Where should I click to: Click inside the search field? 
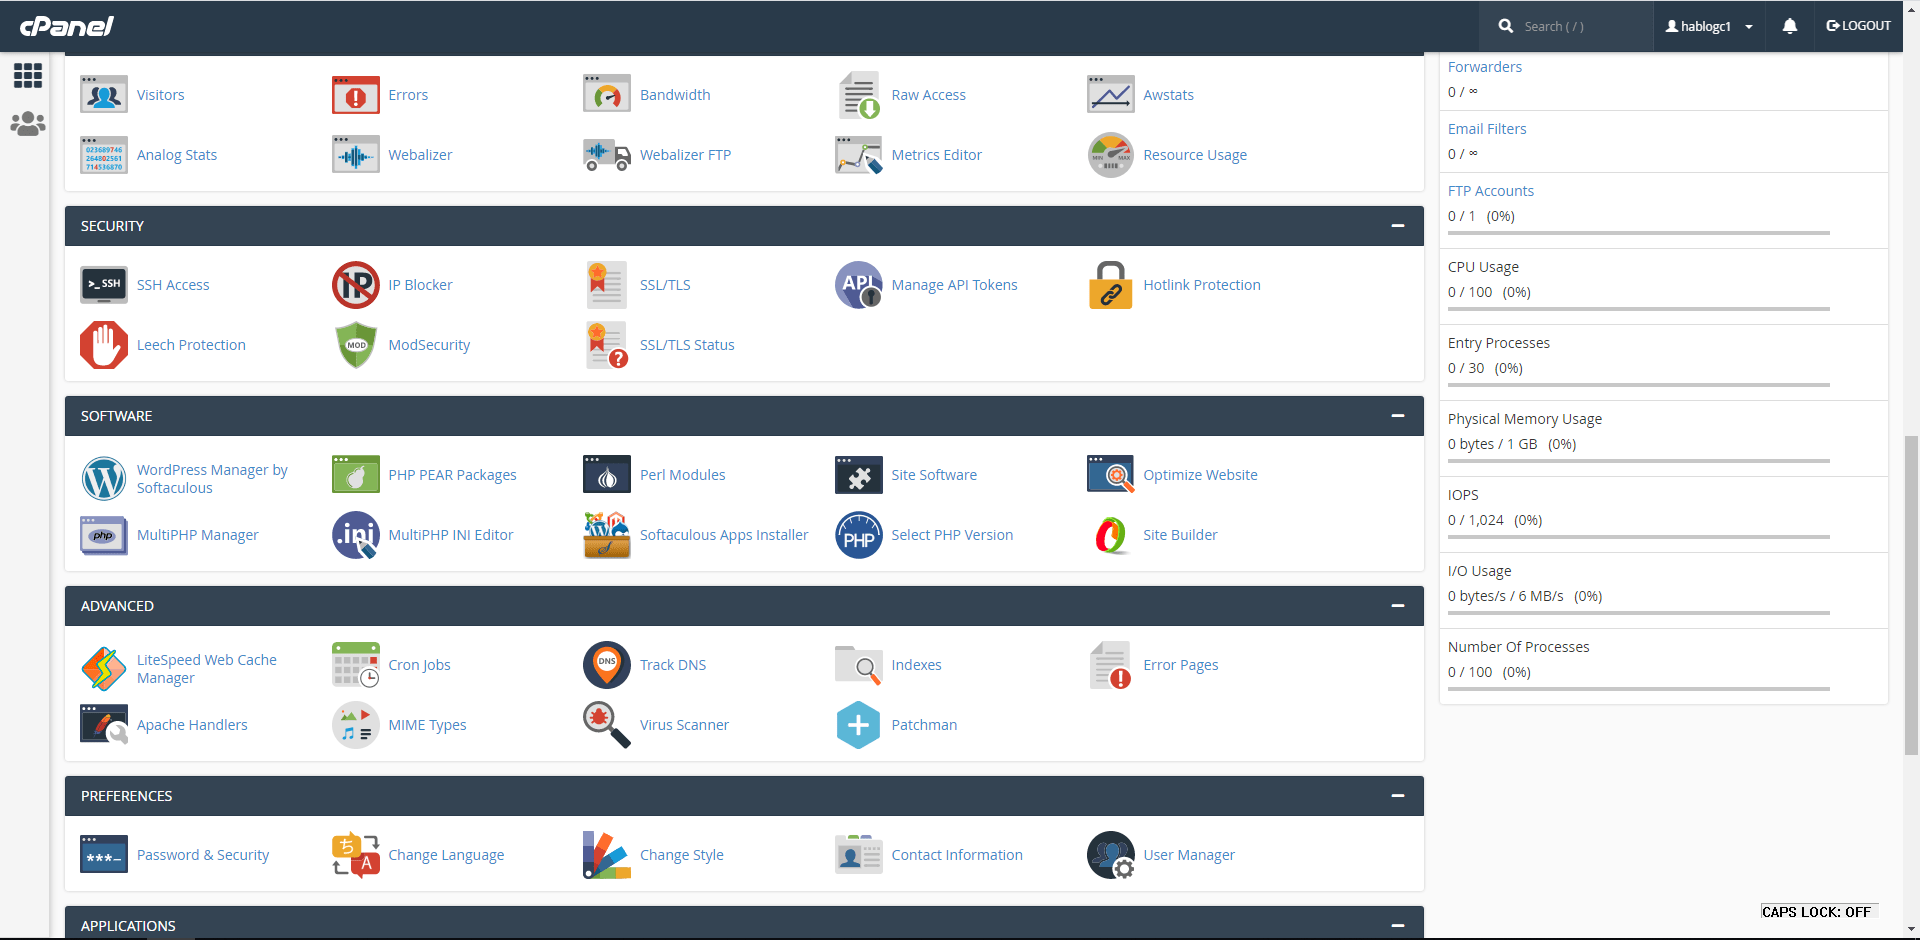(x=1570, y=26)
